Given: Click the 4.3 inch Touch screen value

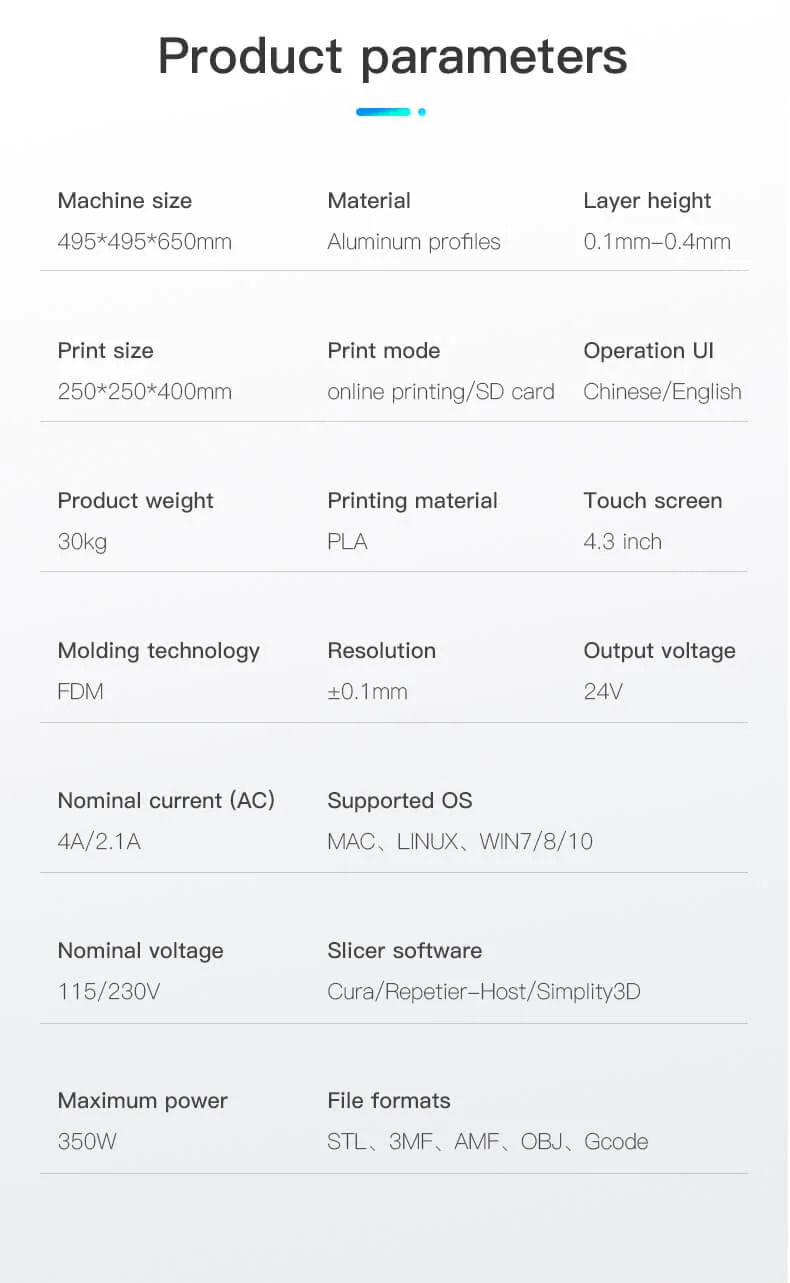Looking at the screenshot, I should click(x=623, y=541).
